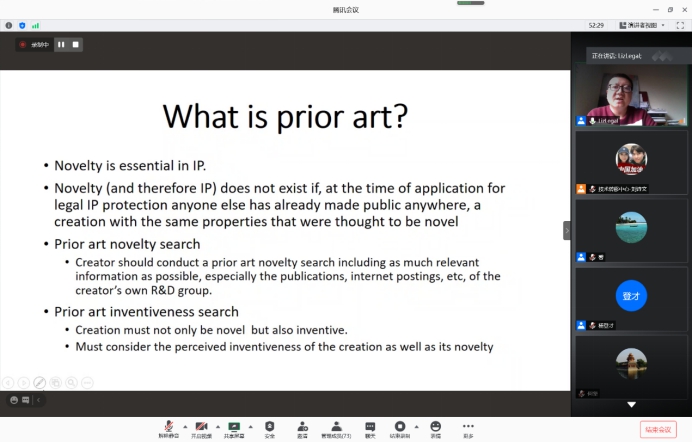Image resolution: width=693 pixels, height=443 pixels.
Task: Go to next slide using arrow
Action: click(x=23, y=382)
